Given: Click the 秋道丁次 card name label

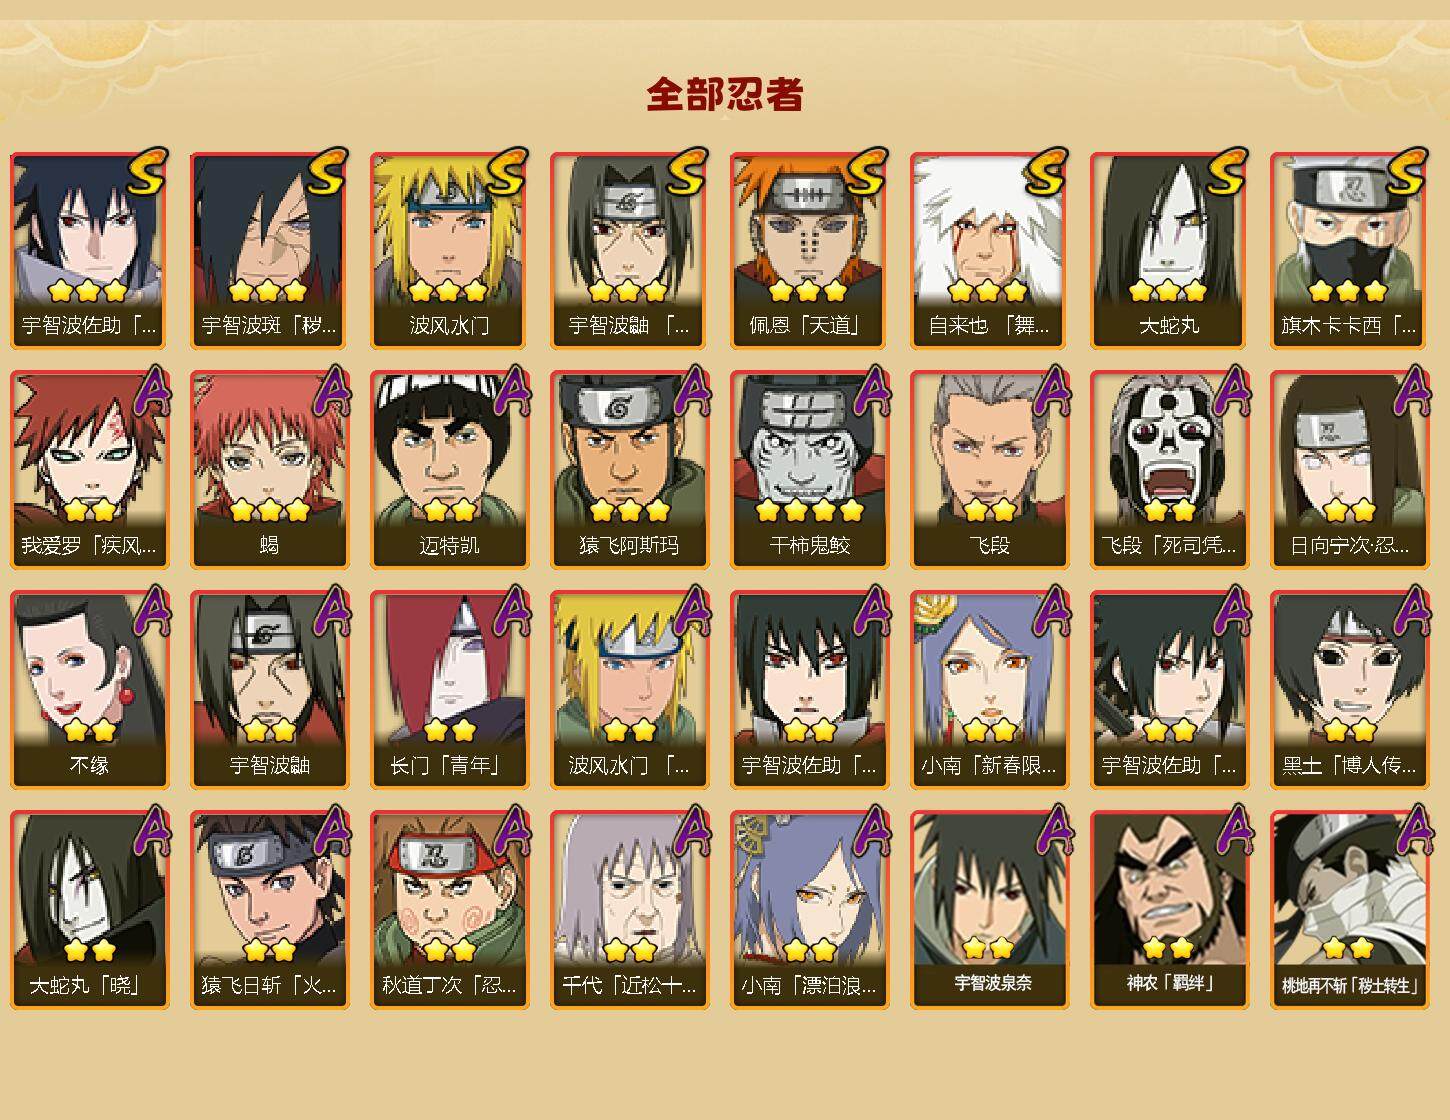Looking at the screenshot, I should [449, 985].
